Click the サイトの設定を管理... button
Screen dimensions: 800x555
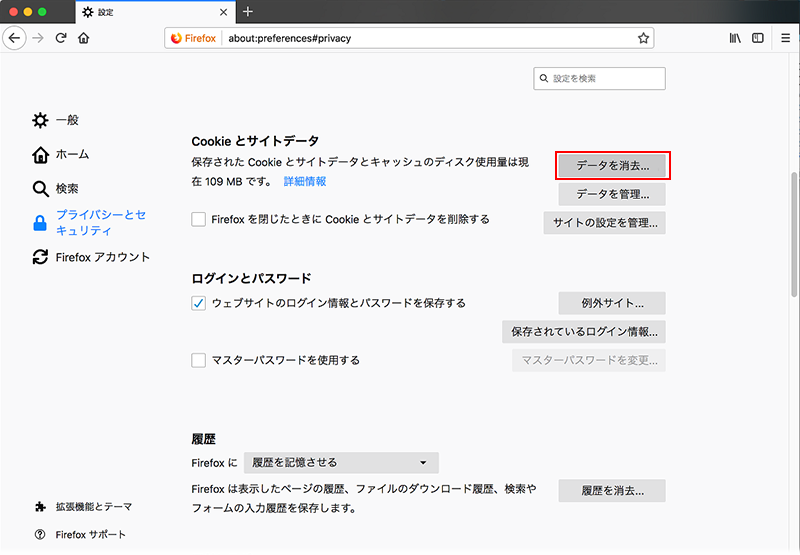[605, 223]
